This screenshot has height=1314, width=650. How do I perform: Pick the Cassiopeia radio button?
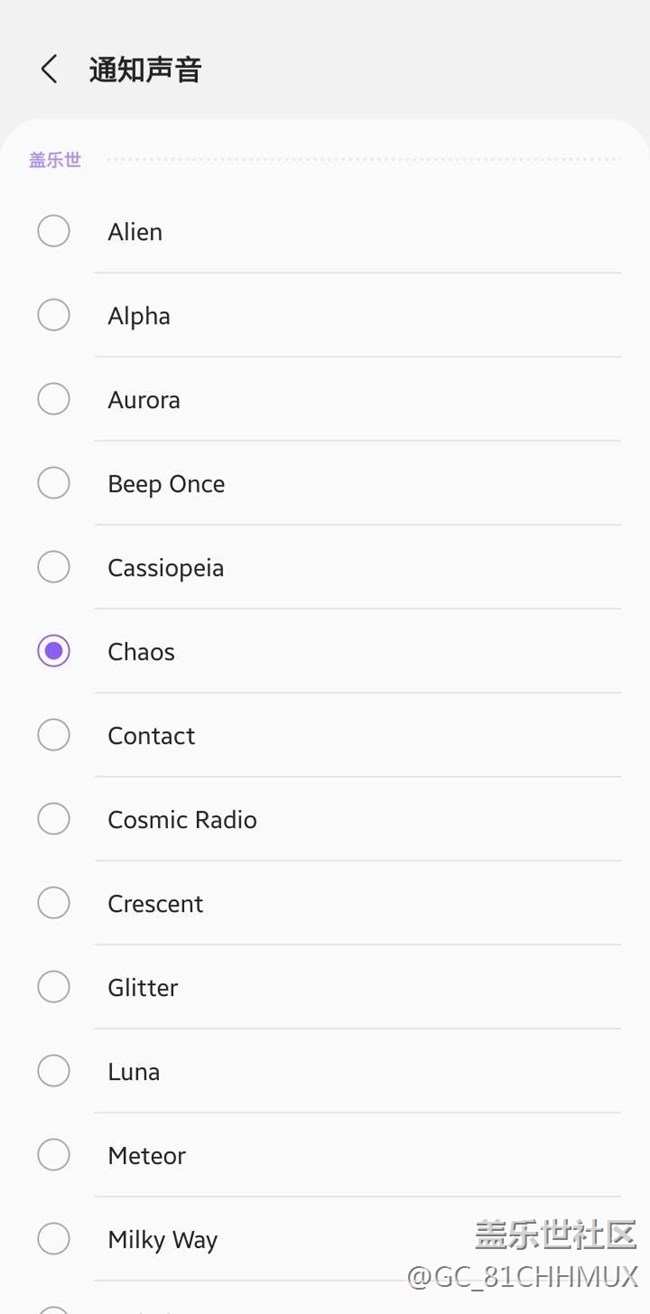[53, 567]
